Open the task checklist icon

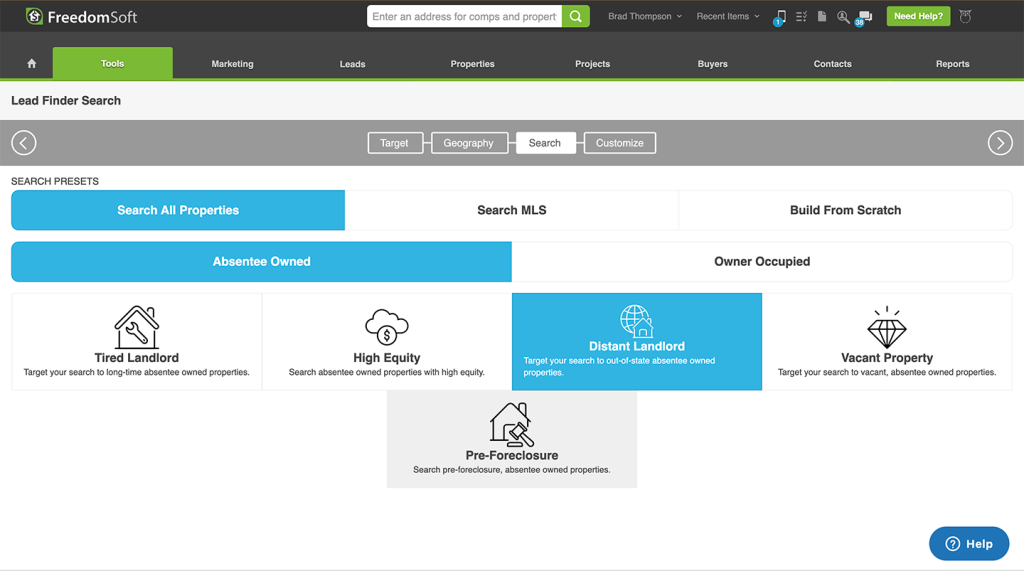click(801, 17)
